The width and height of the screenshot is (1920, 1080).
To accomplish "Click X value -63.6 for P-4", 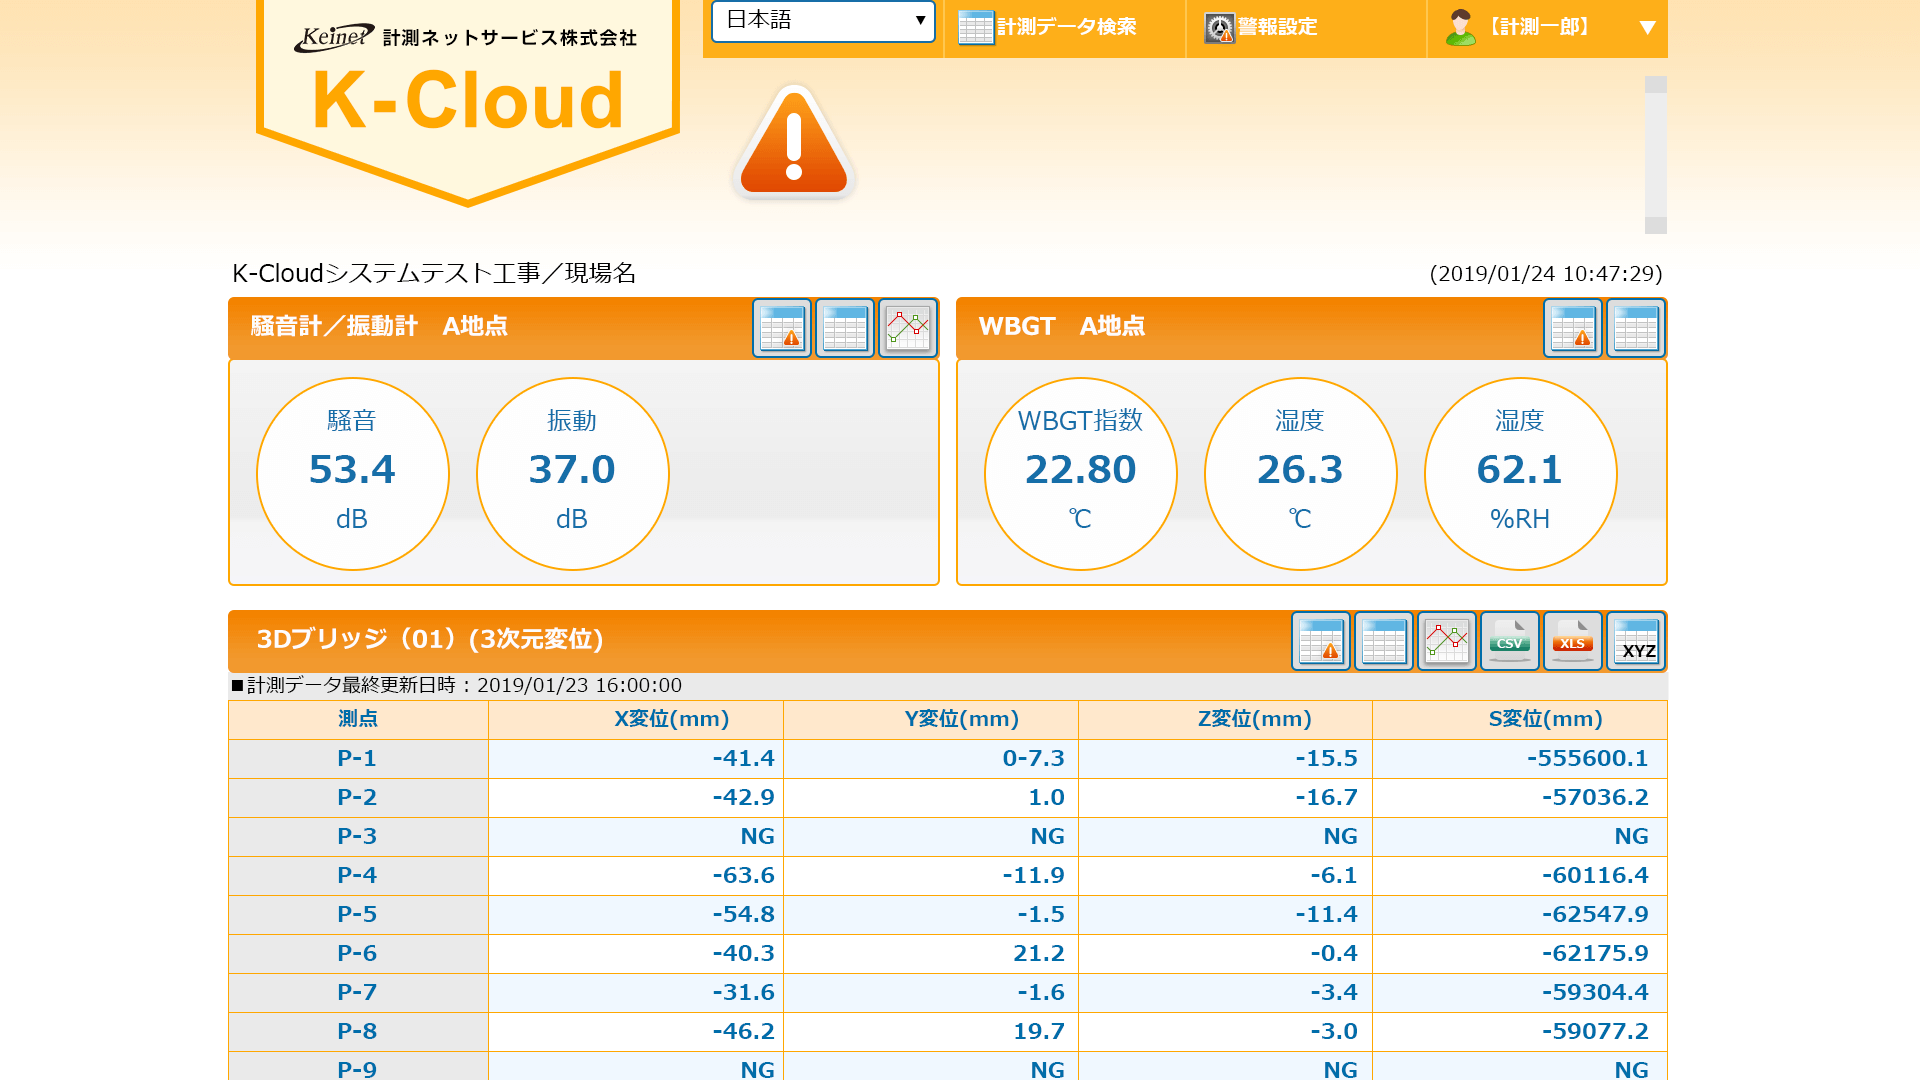I will (743, 876).
